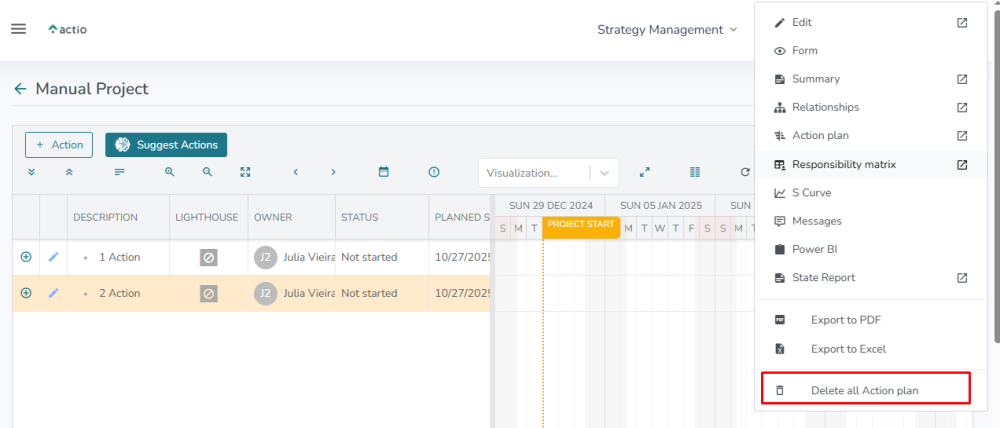1000x428 pixels.
Task: Select Power BI menu entry
Action: click(x=871, y=249)
